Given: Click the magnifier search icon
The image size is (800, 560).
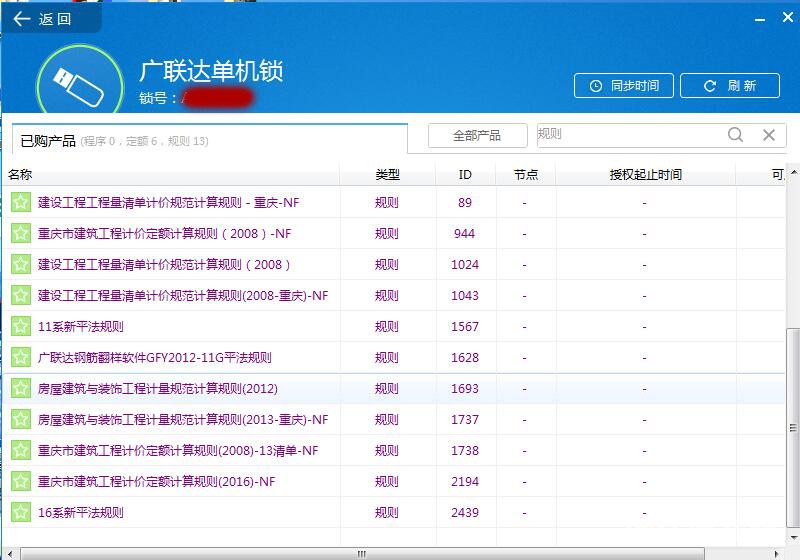Looking at the screenshot, I should pos(735,135).
